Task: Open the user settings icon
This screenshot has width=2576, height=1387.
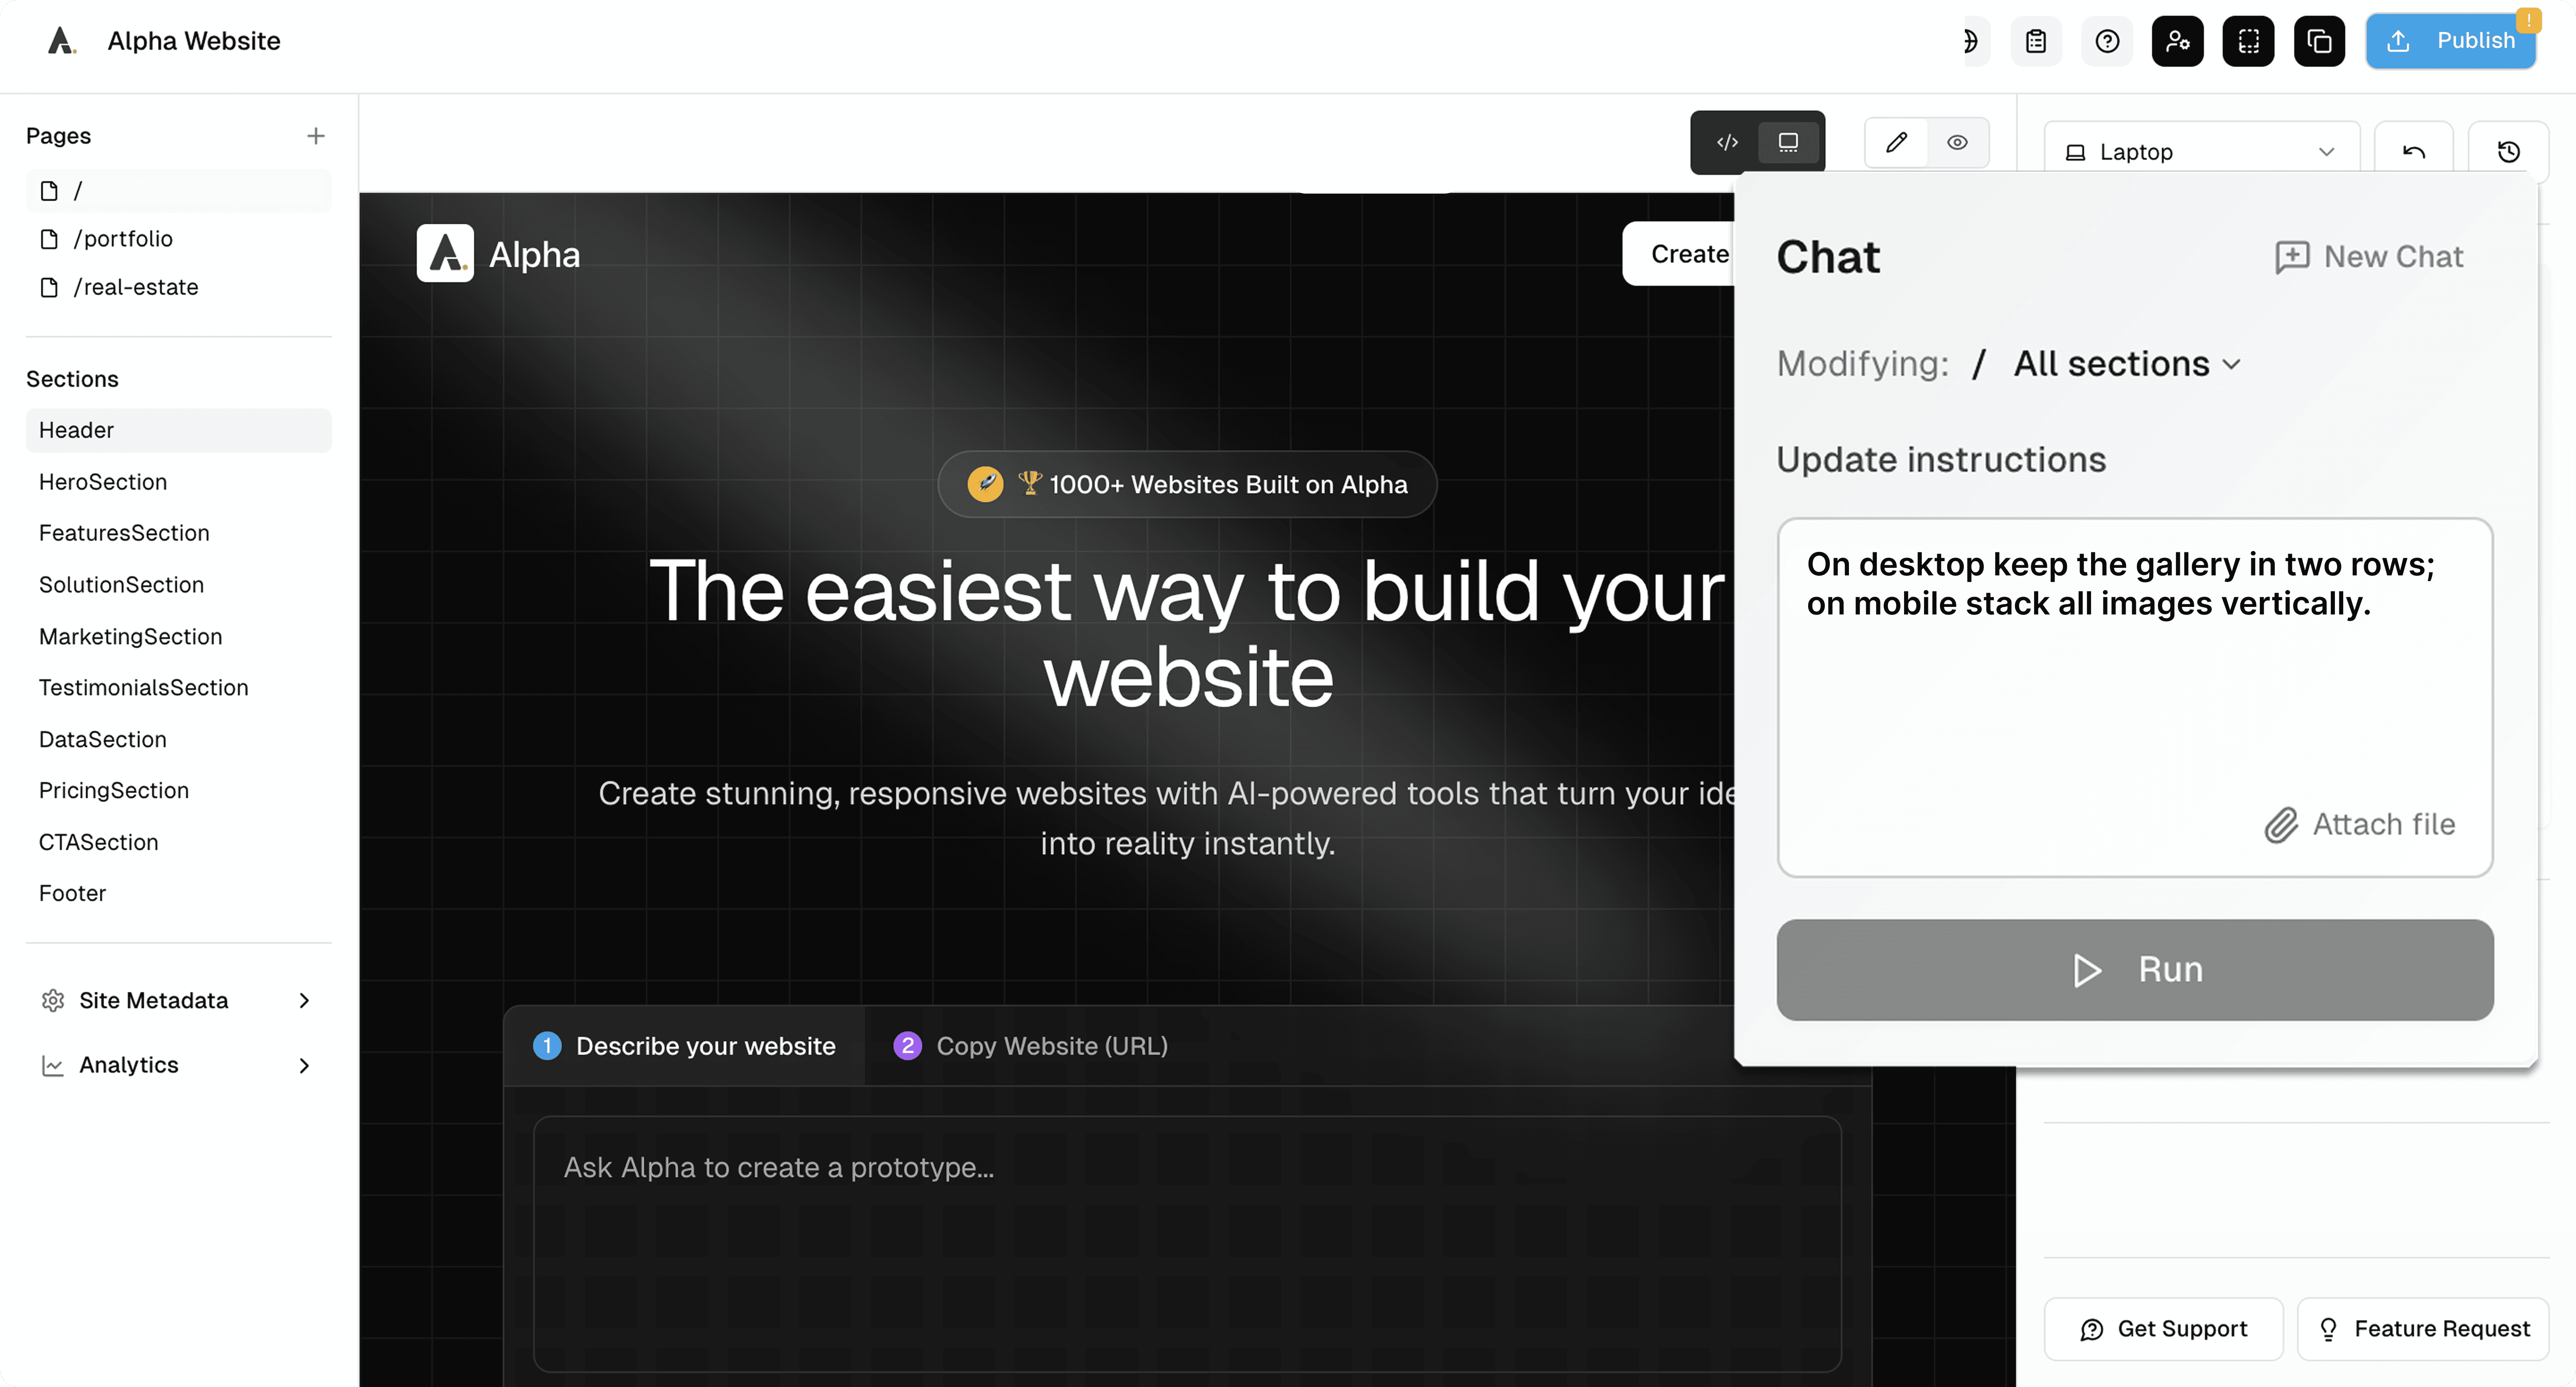Action: pos(2177,41)
